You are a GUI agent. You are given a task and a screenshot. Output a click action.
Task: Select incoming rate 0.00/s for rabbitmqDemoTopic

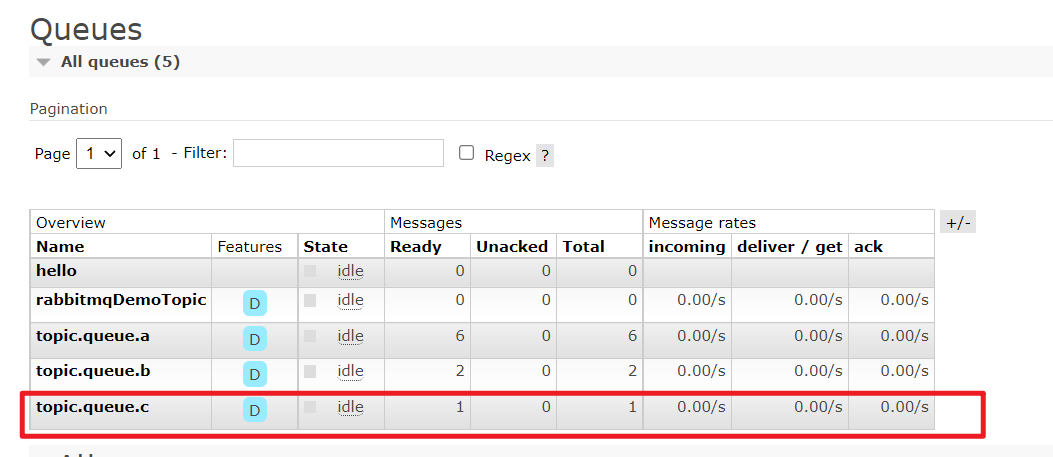click(701, 300)
